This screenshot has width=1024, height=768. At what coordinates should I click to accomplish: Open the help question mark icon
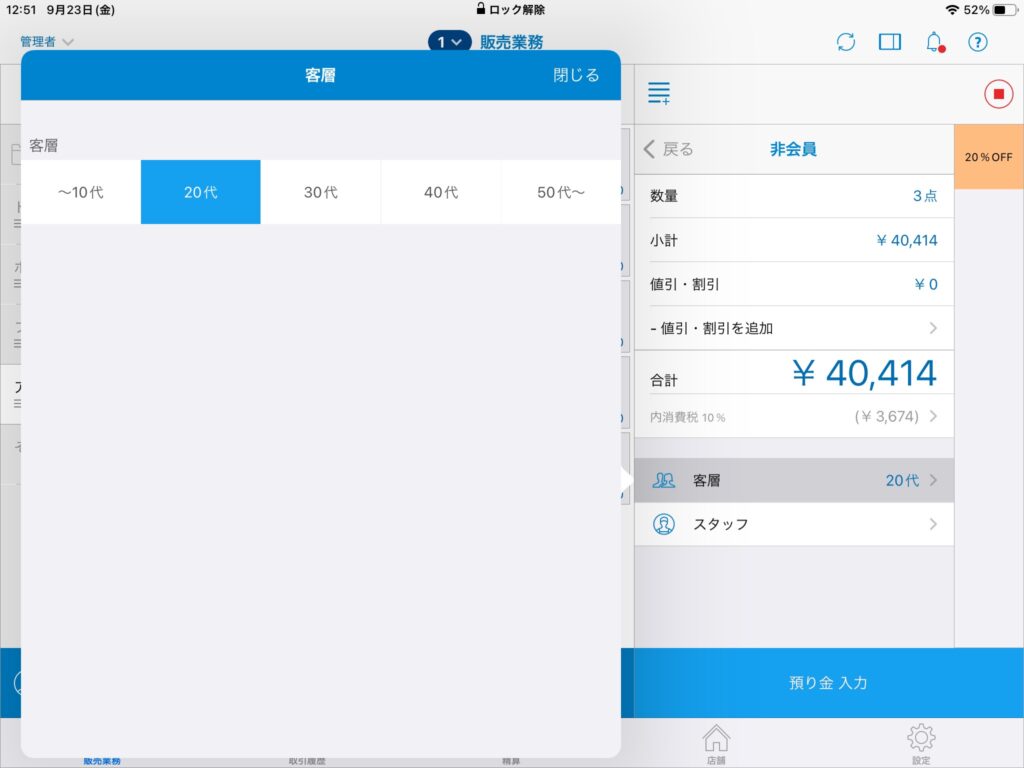[x=978, y=42]
